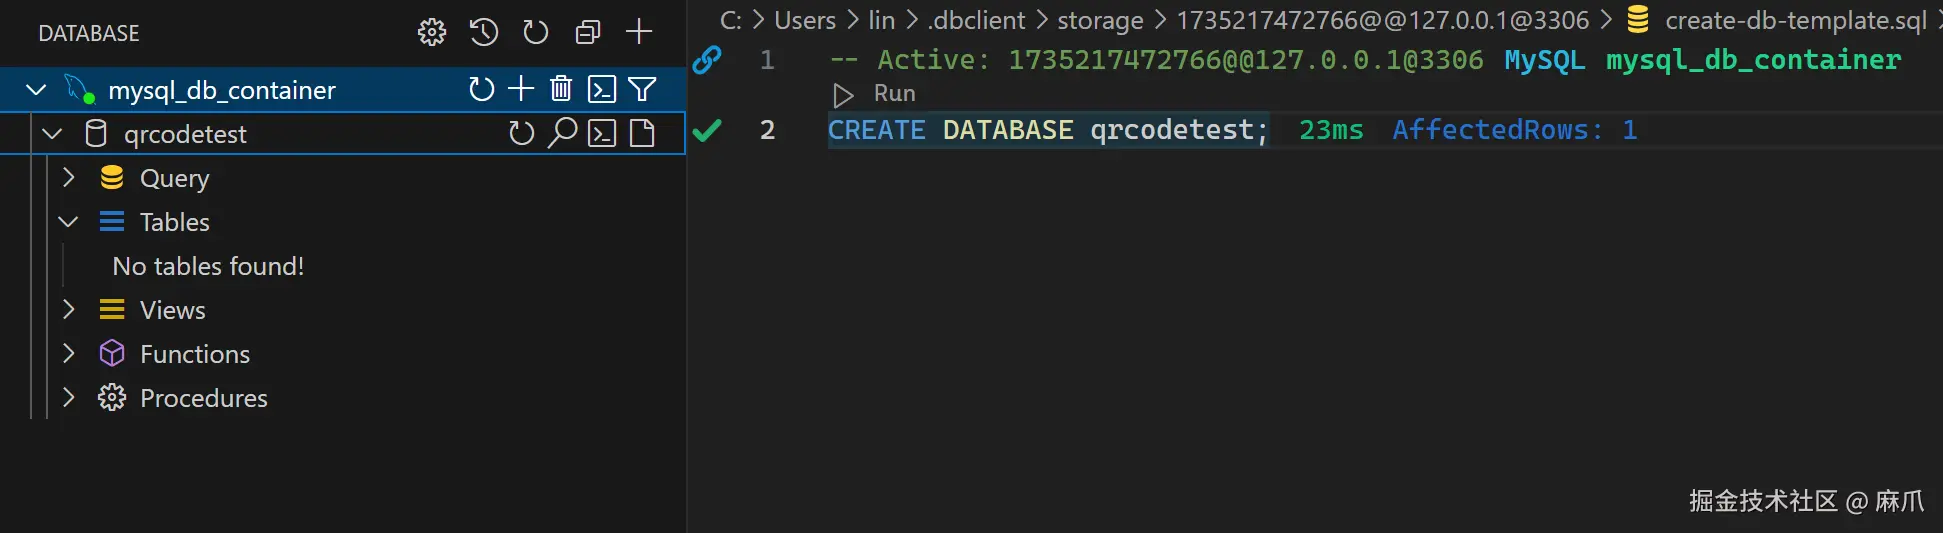Click the storage breadcrumb segment
The height and width of the screenshot is (533, 1943).
click(x=1100, y=21)
